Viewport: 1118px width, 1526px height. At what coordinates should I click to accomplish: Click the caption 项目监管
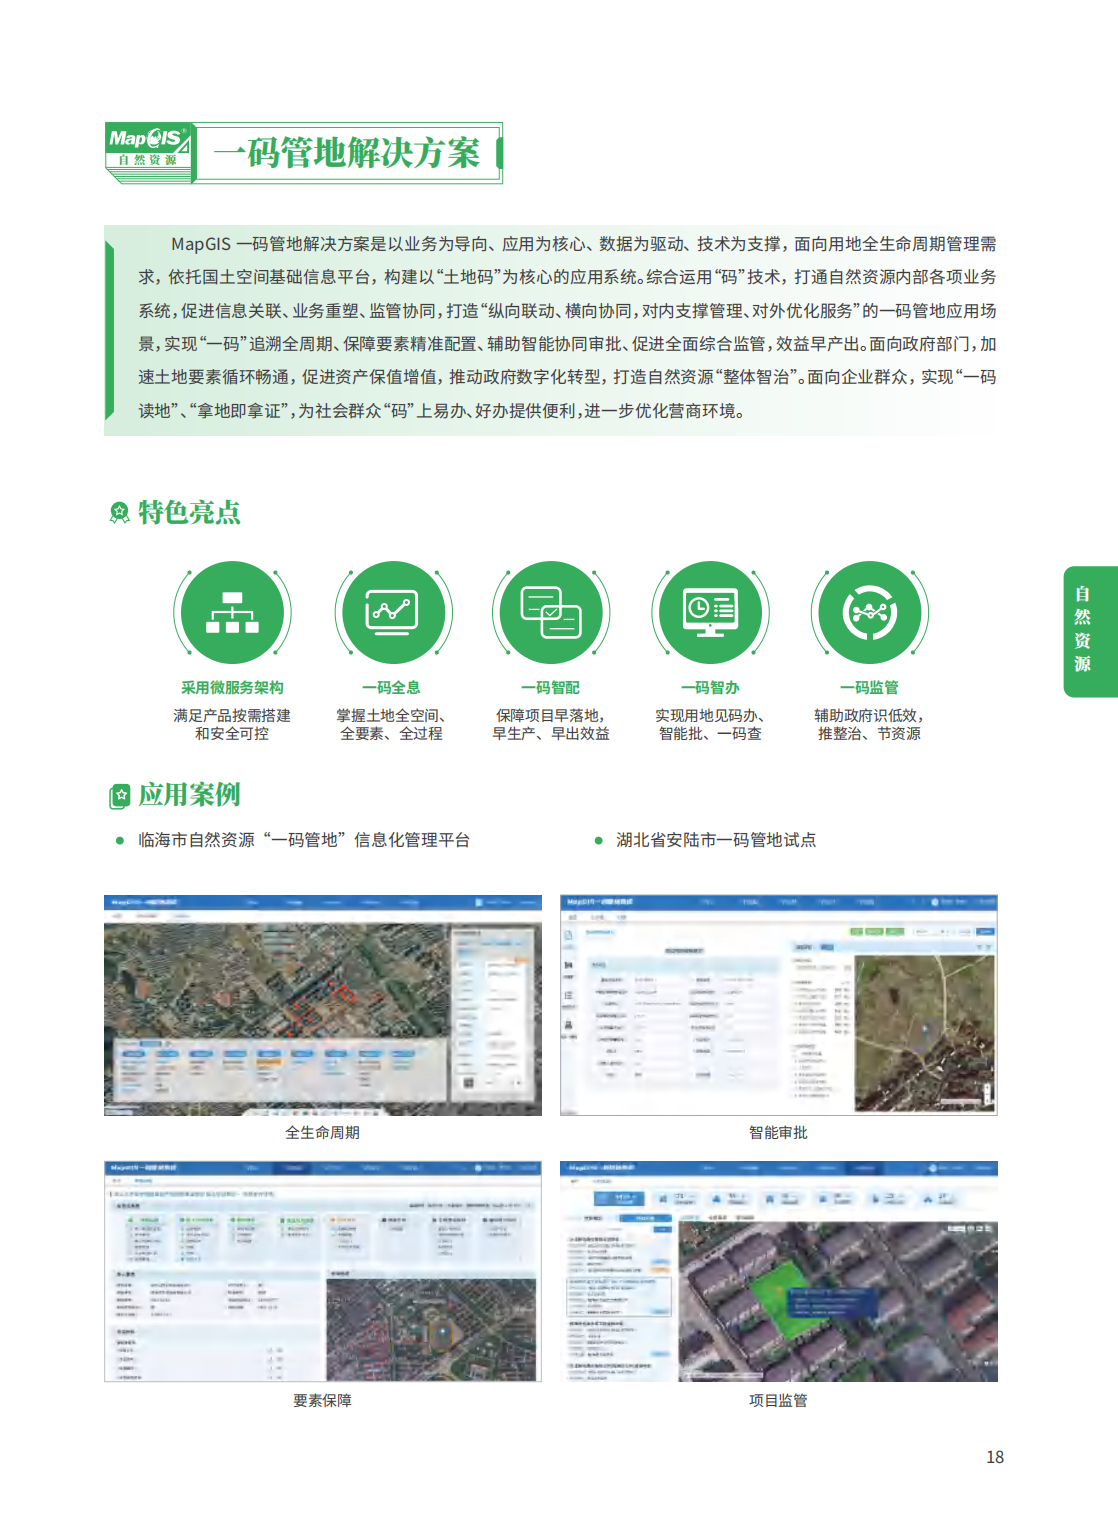pos(779,1401)
